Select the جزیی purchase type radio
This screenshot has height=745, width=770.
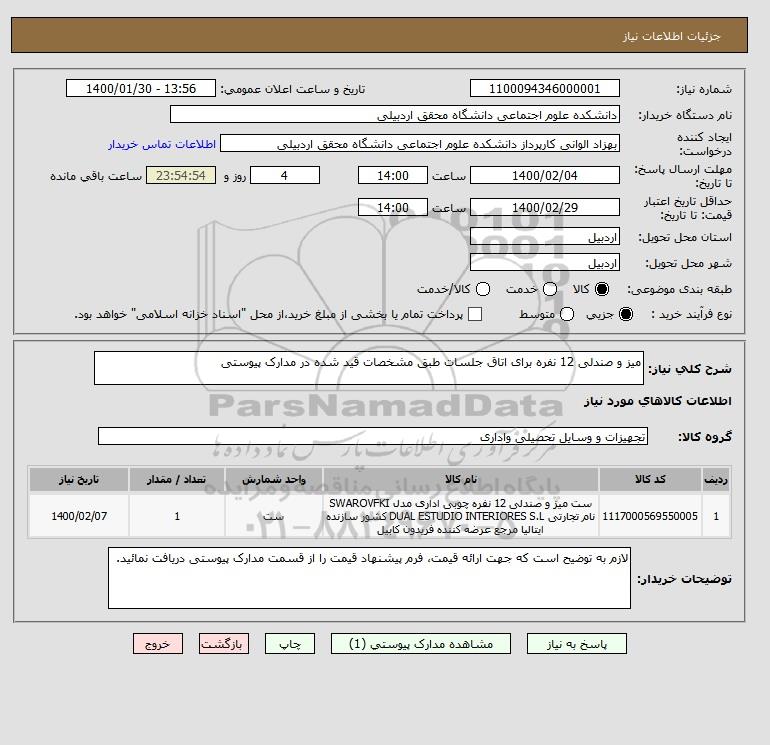click(626, 314)
